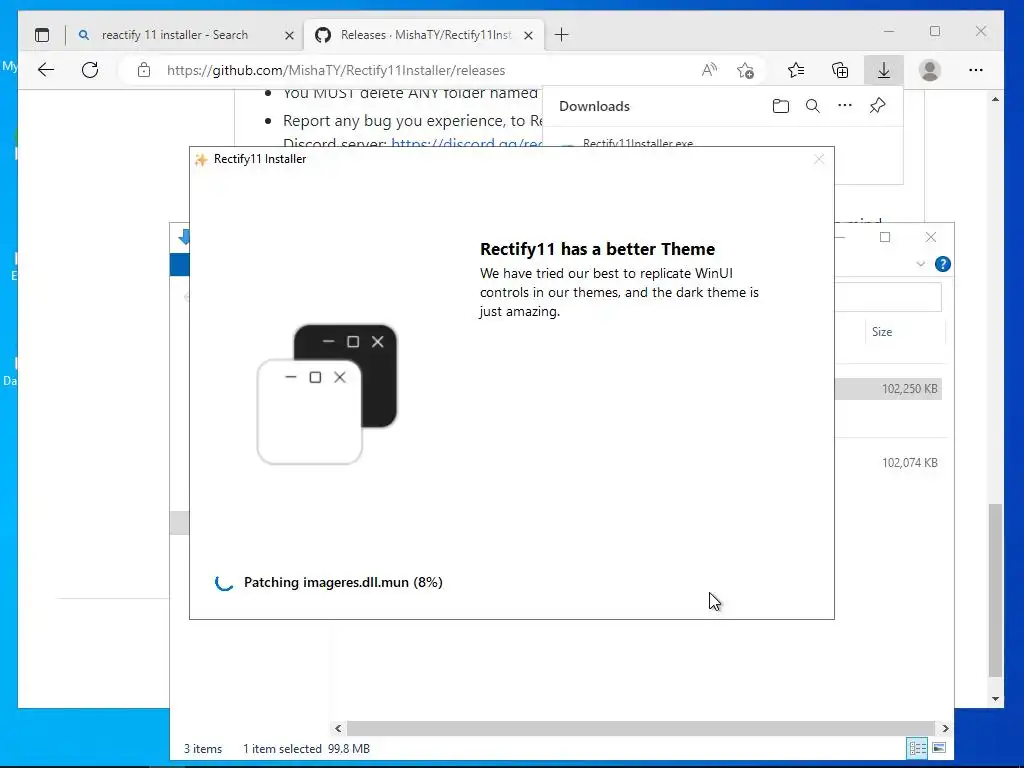Open a new browser tab
The image size is (1024, 768).
coord(562,35)
